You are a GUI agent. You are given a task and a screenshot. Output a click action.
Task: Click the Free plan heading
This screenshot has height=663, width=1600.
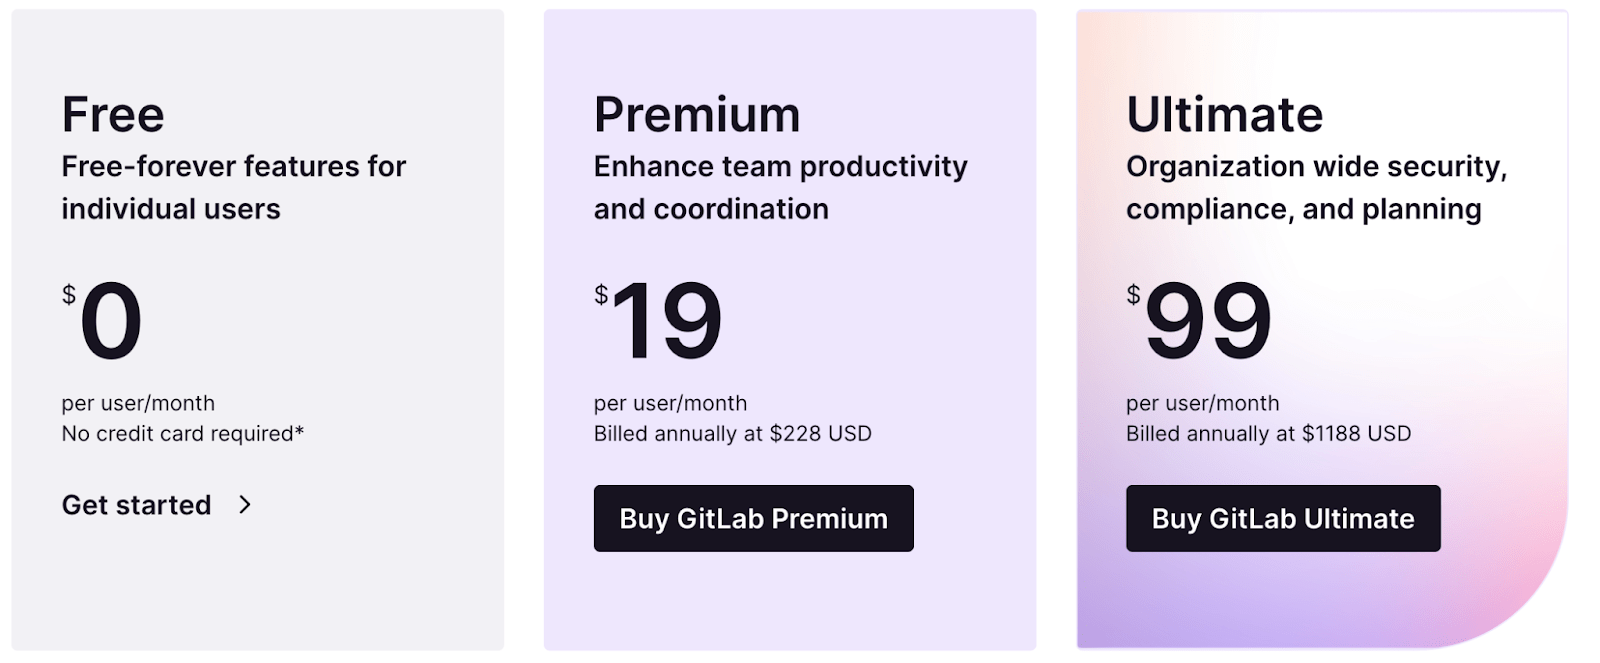click(113, 114)
